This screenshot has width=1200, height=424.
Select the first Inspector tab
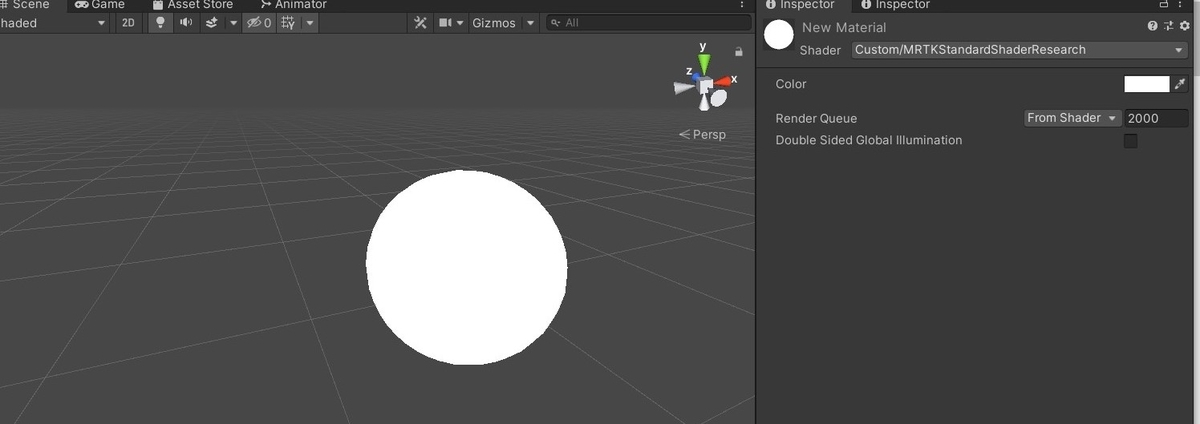800,5
